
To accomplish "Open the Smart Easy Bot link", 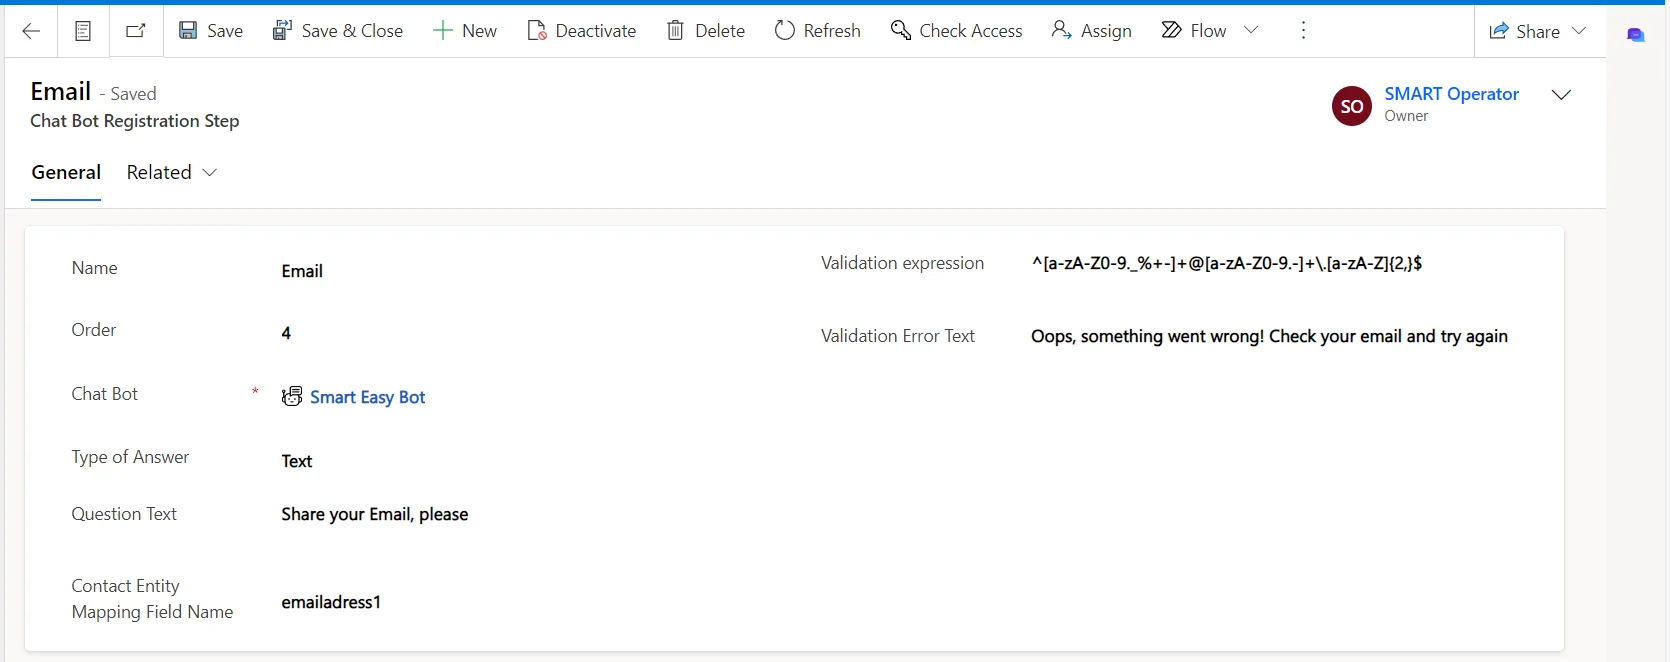I will point(367,397).
